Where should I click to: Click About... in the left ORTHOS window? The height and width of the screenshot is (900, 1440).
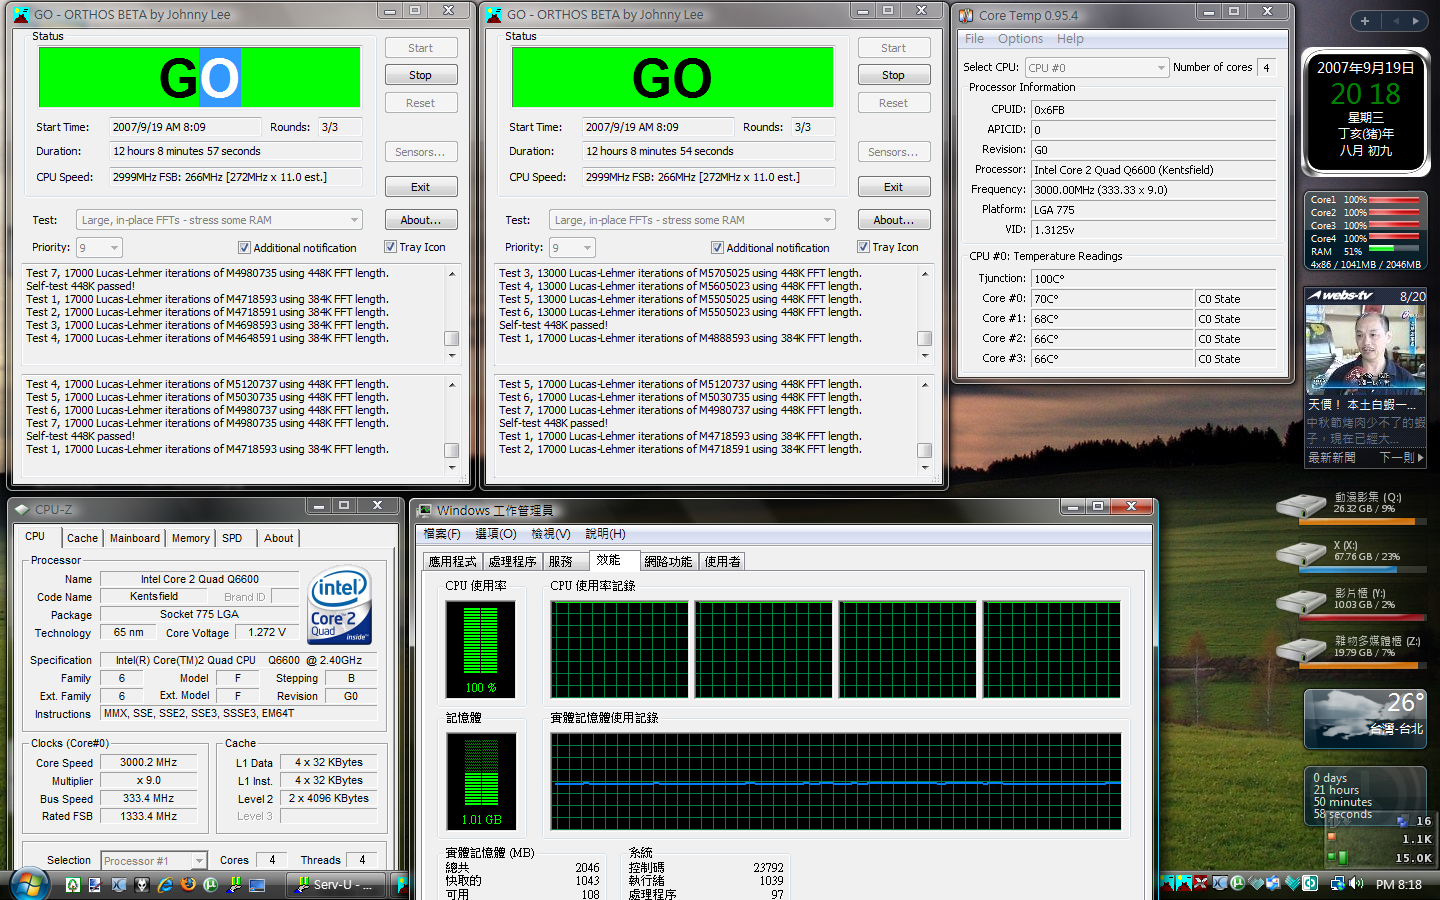click(x=421, y=220)
